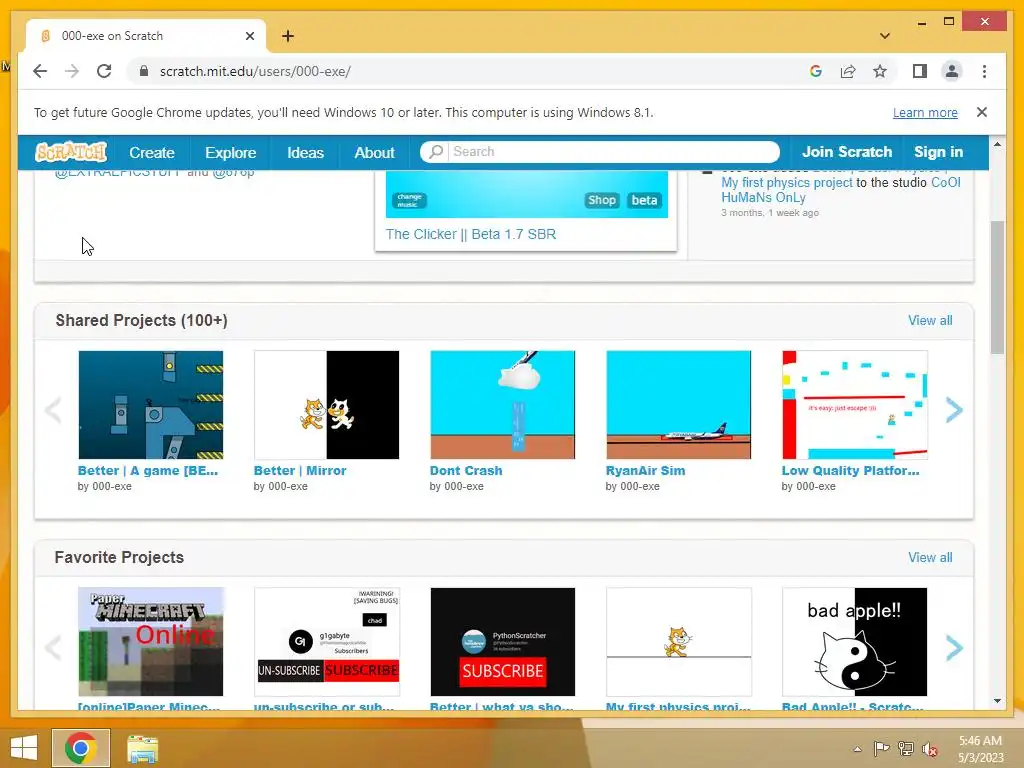Click Join Scratch in the navigation bar
The image size is (1024, 768).
846,152
